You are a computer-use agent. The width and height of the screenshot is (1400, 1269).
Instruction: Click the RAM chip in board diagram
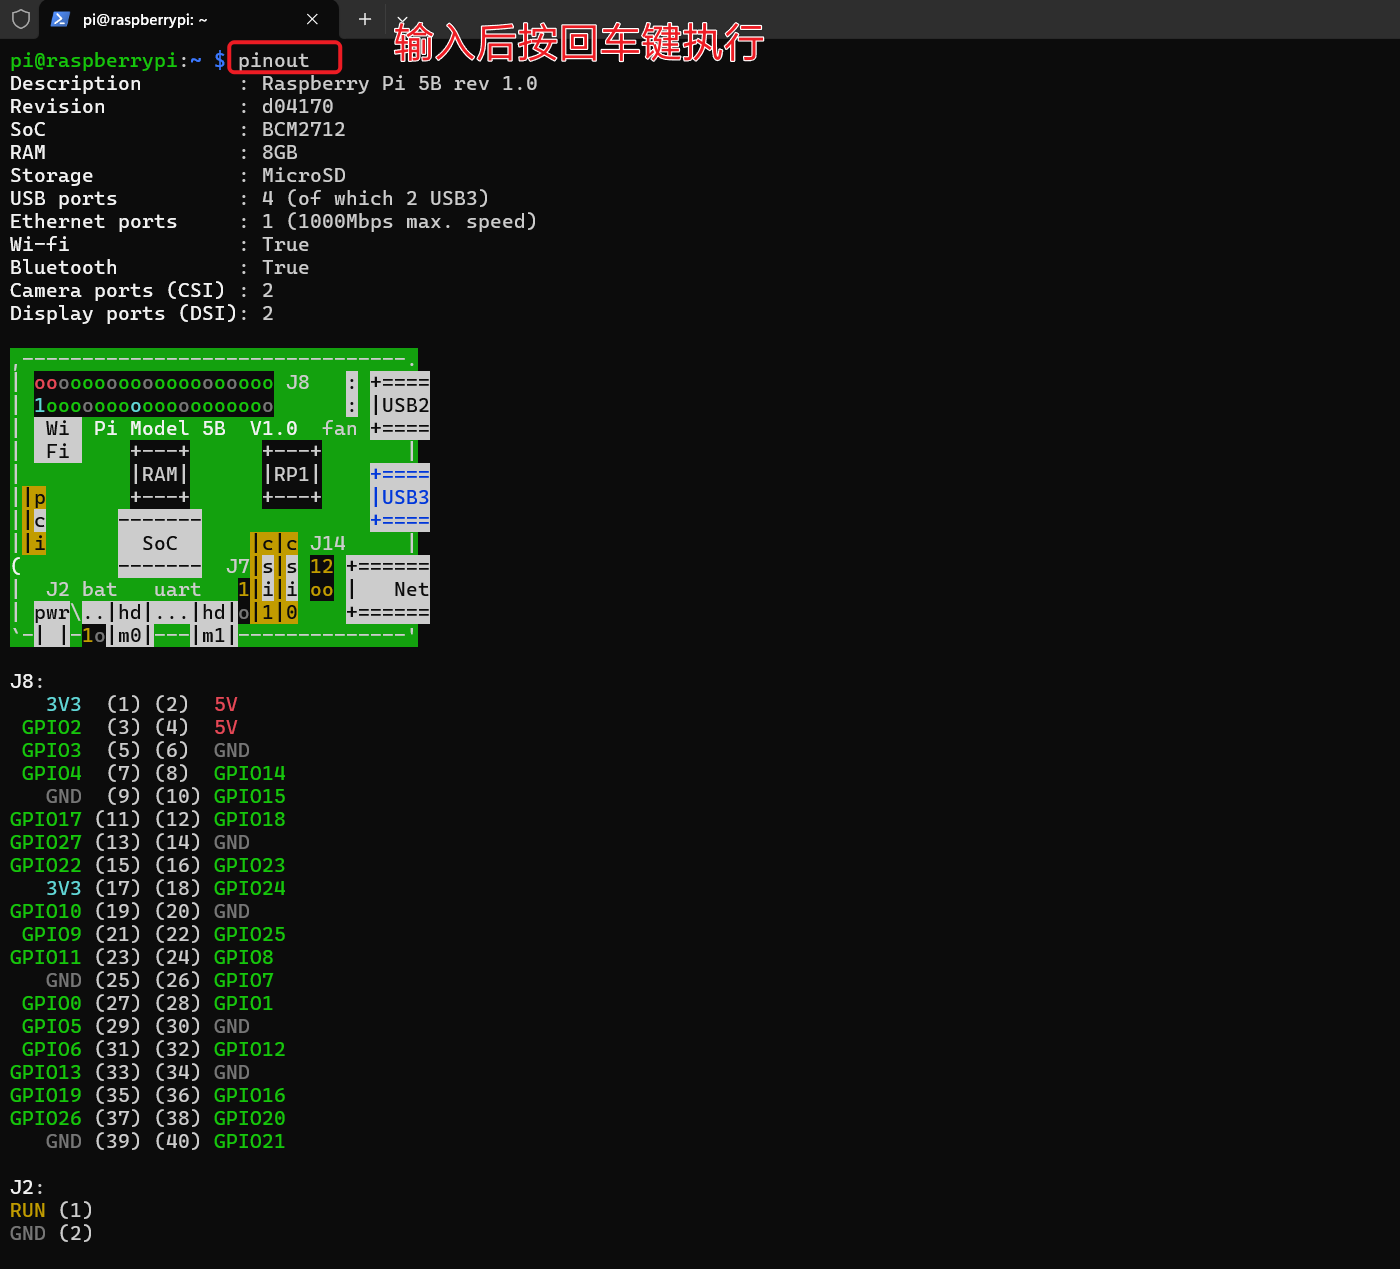coord(160,474)
